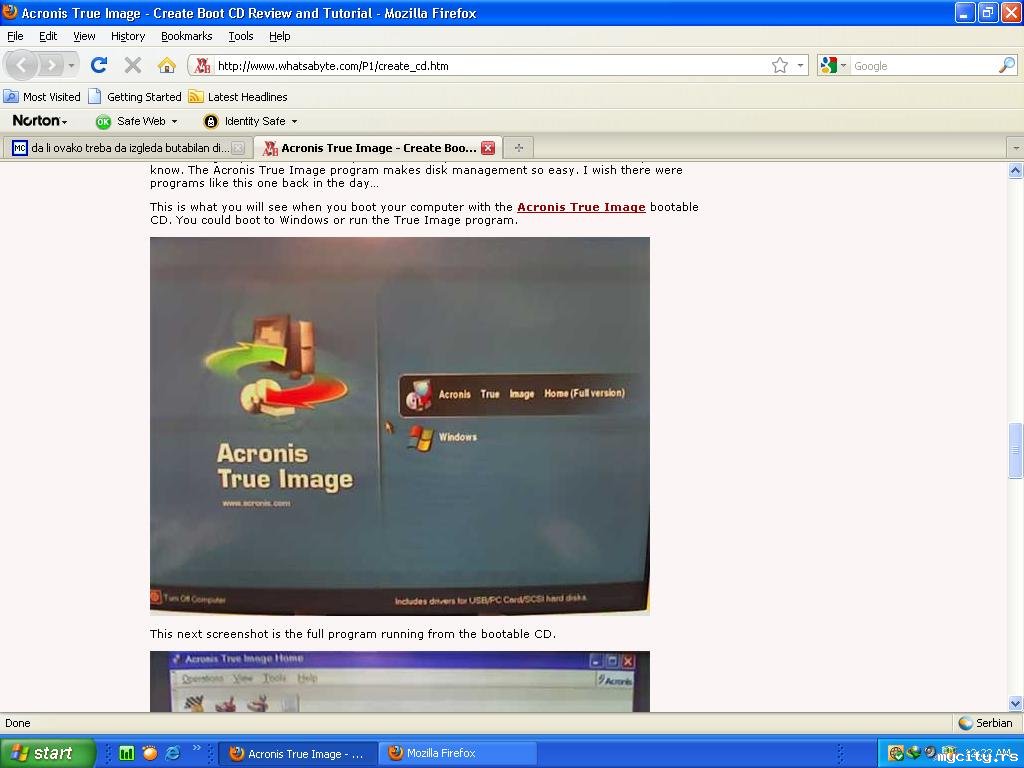Follow the Acronis True Image hyperlink
The image size is (1024, 768).
click(x=581, y=207)
